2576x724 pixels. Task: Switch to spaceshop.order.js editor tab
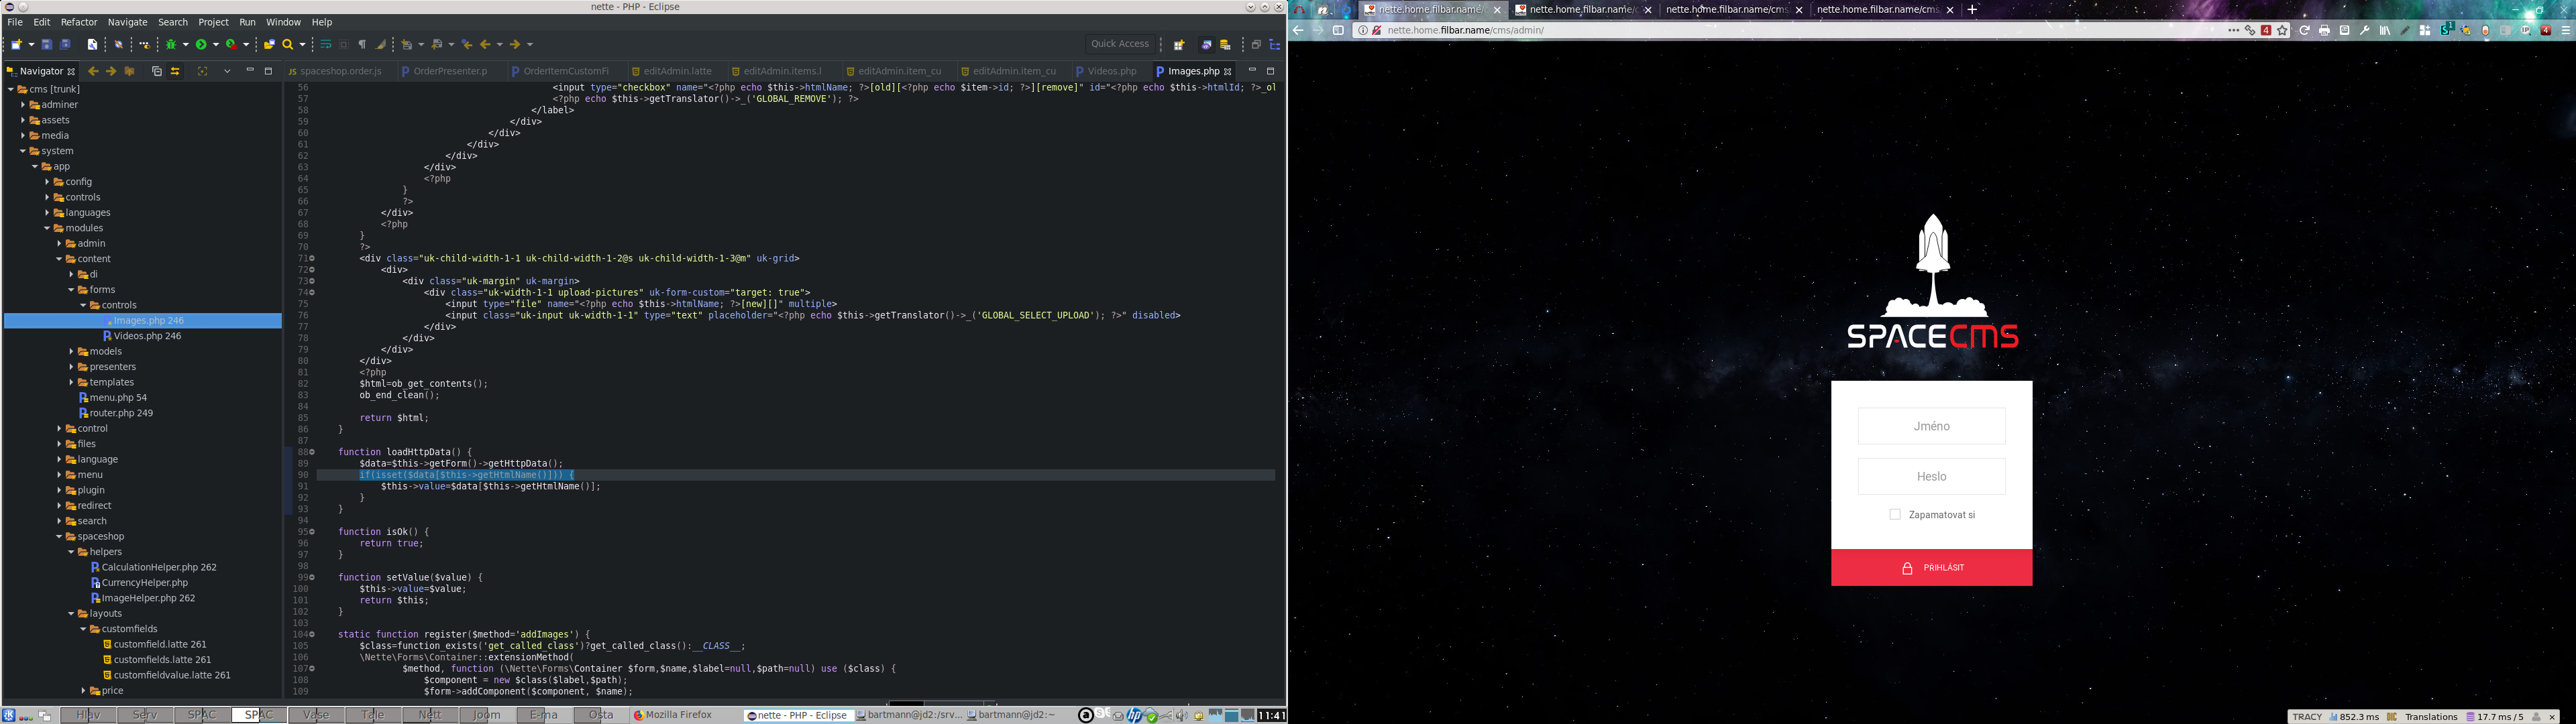[x=335, y=71]
